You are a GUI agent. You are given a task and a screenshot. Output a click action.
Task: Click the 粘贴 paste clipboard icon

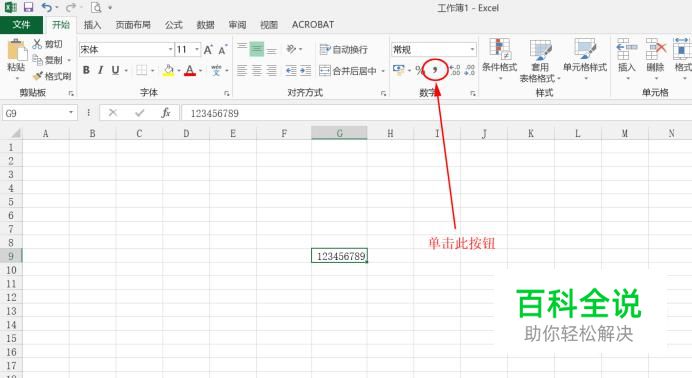(16, 50)
